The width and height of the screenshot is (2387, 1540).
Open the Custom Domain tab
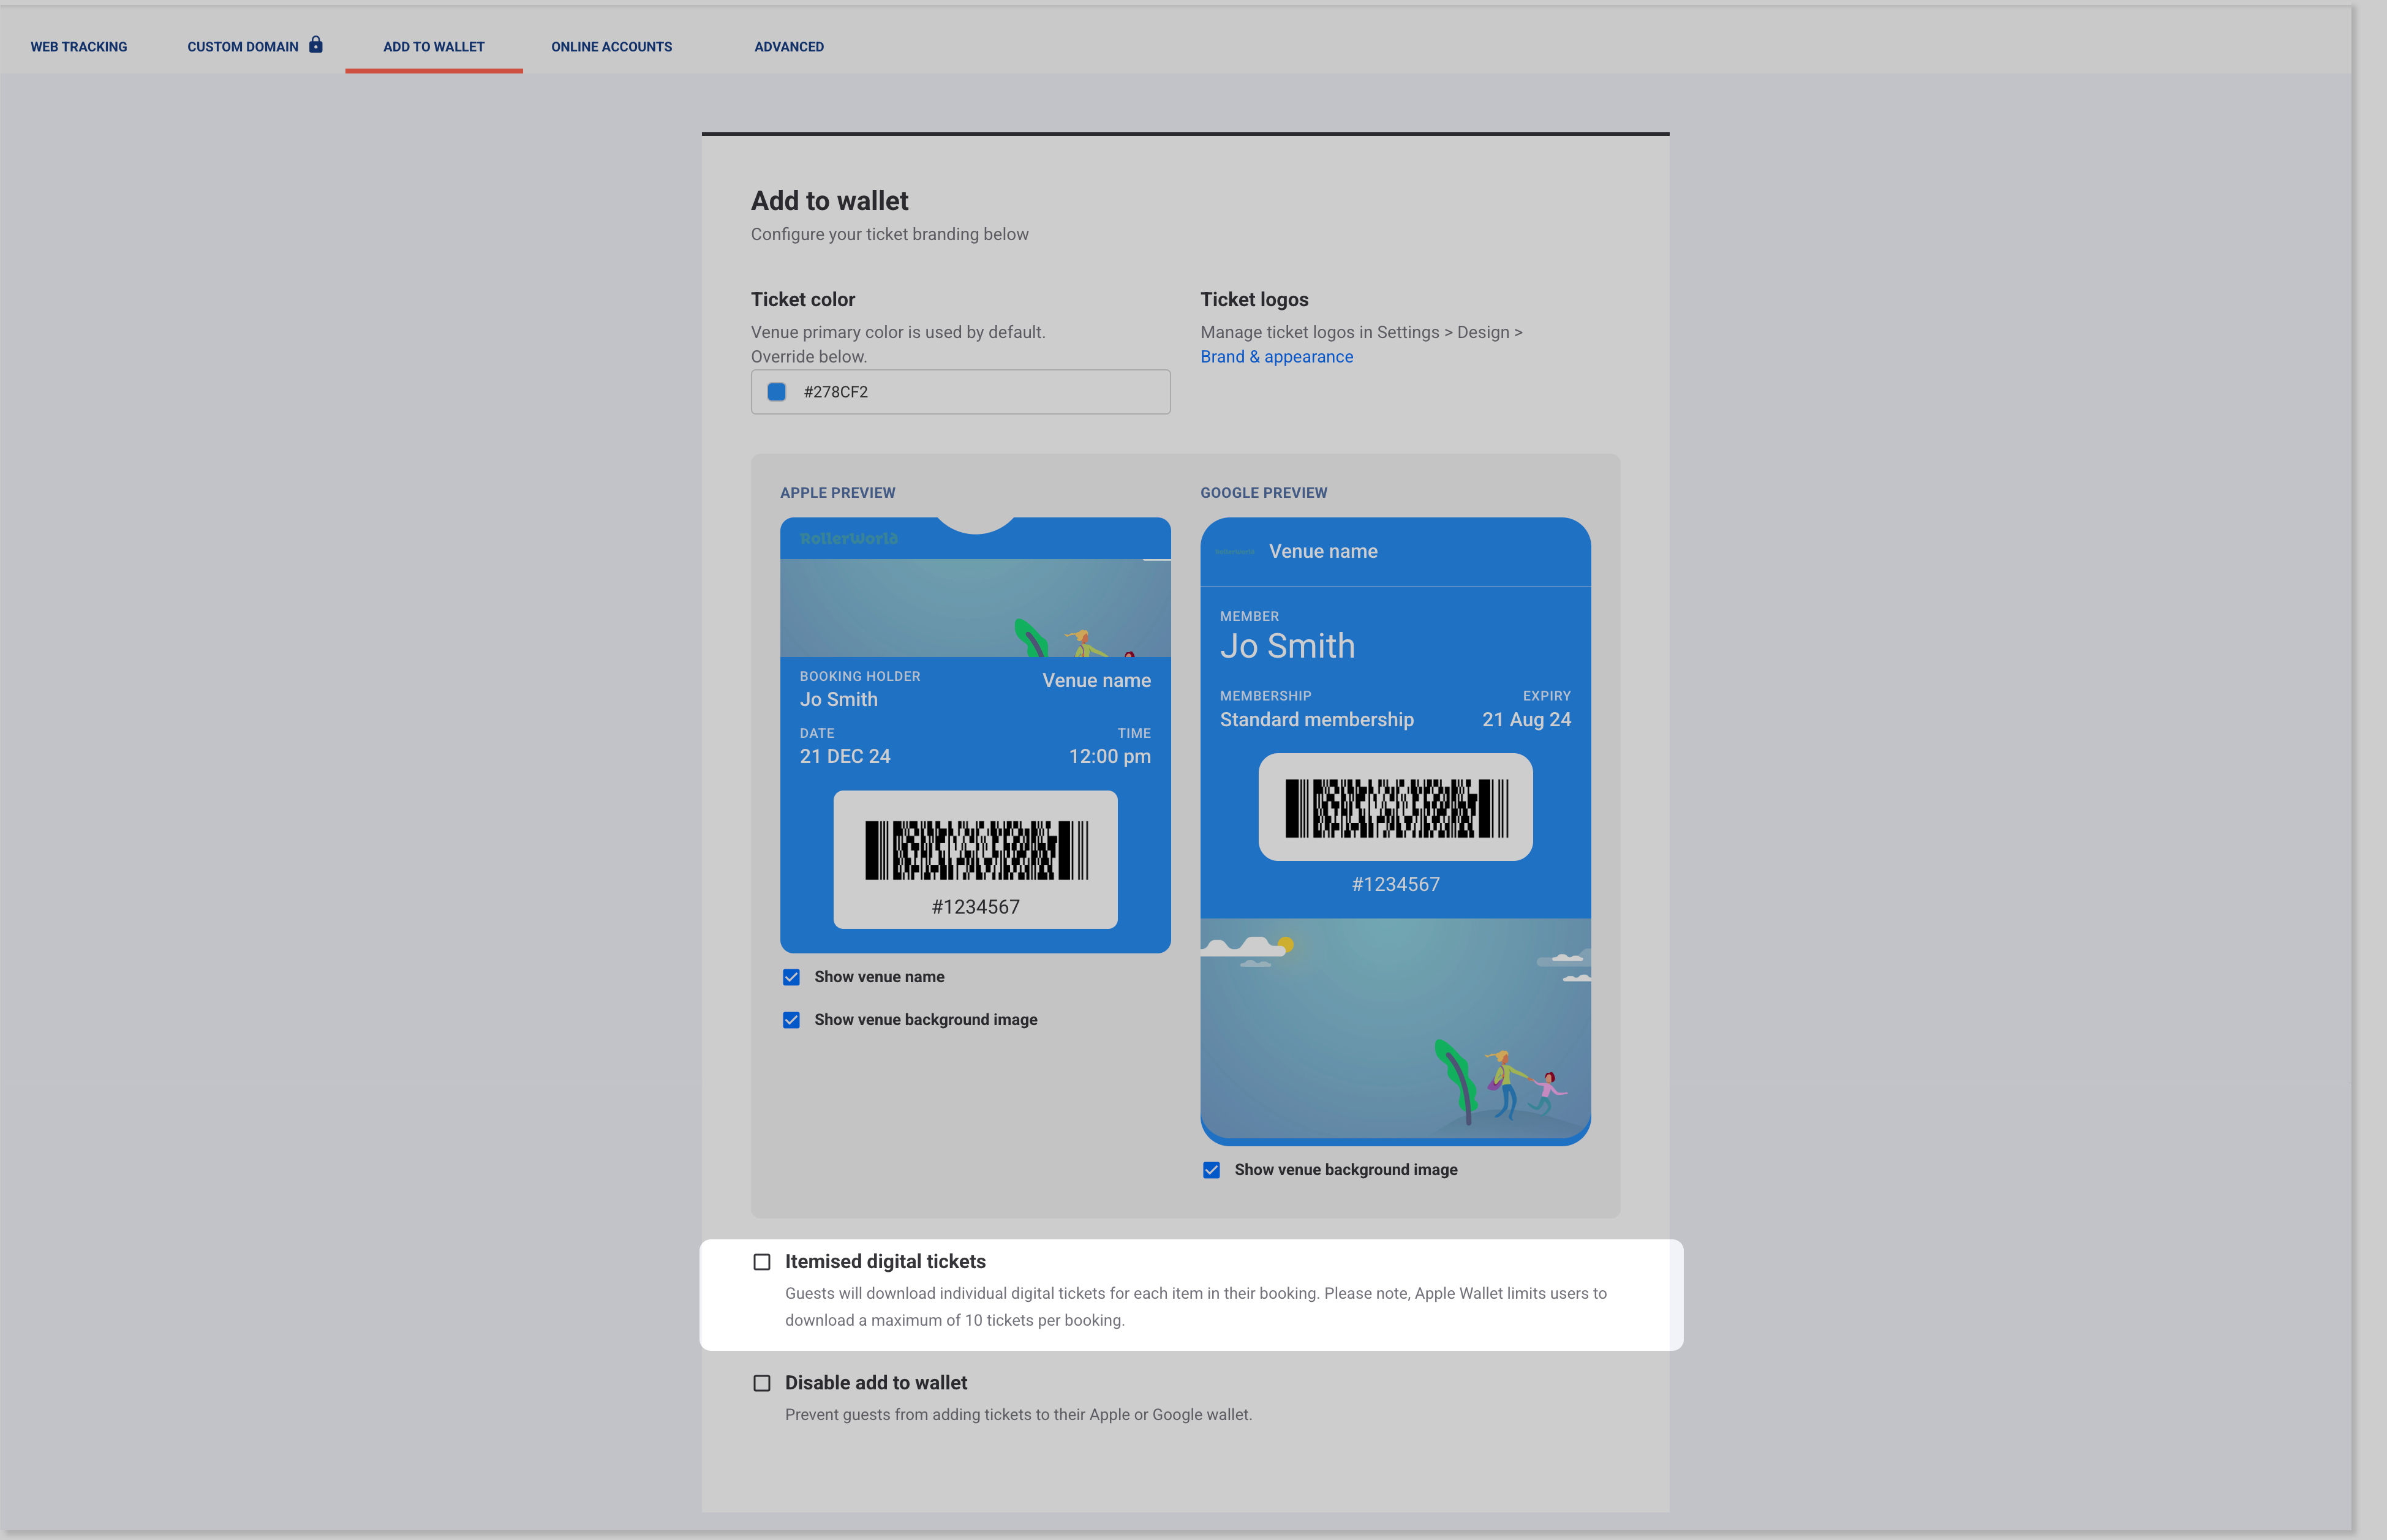[243, 47]
